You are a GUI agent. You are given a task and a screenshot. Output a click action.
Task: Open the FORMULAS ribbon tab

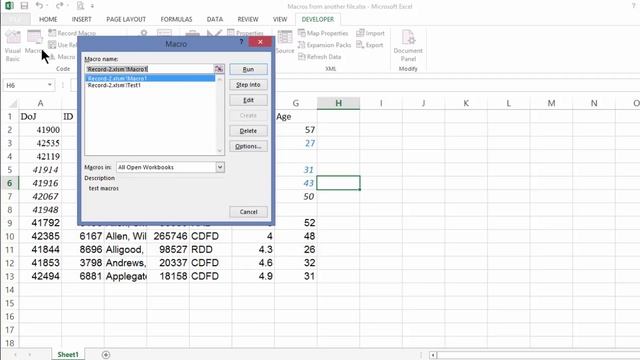pos(176,19)
